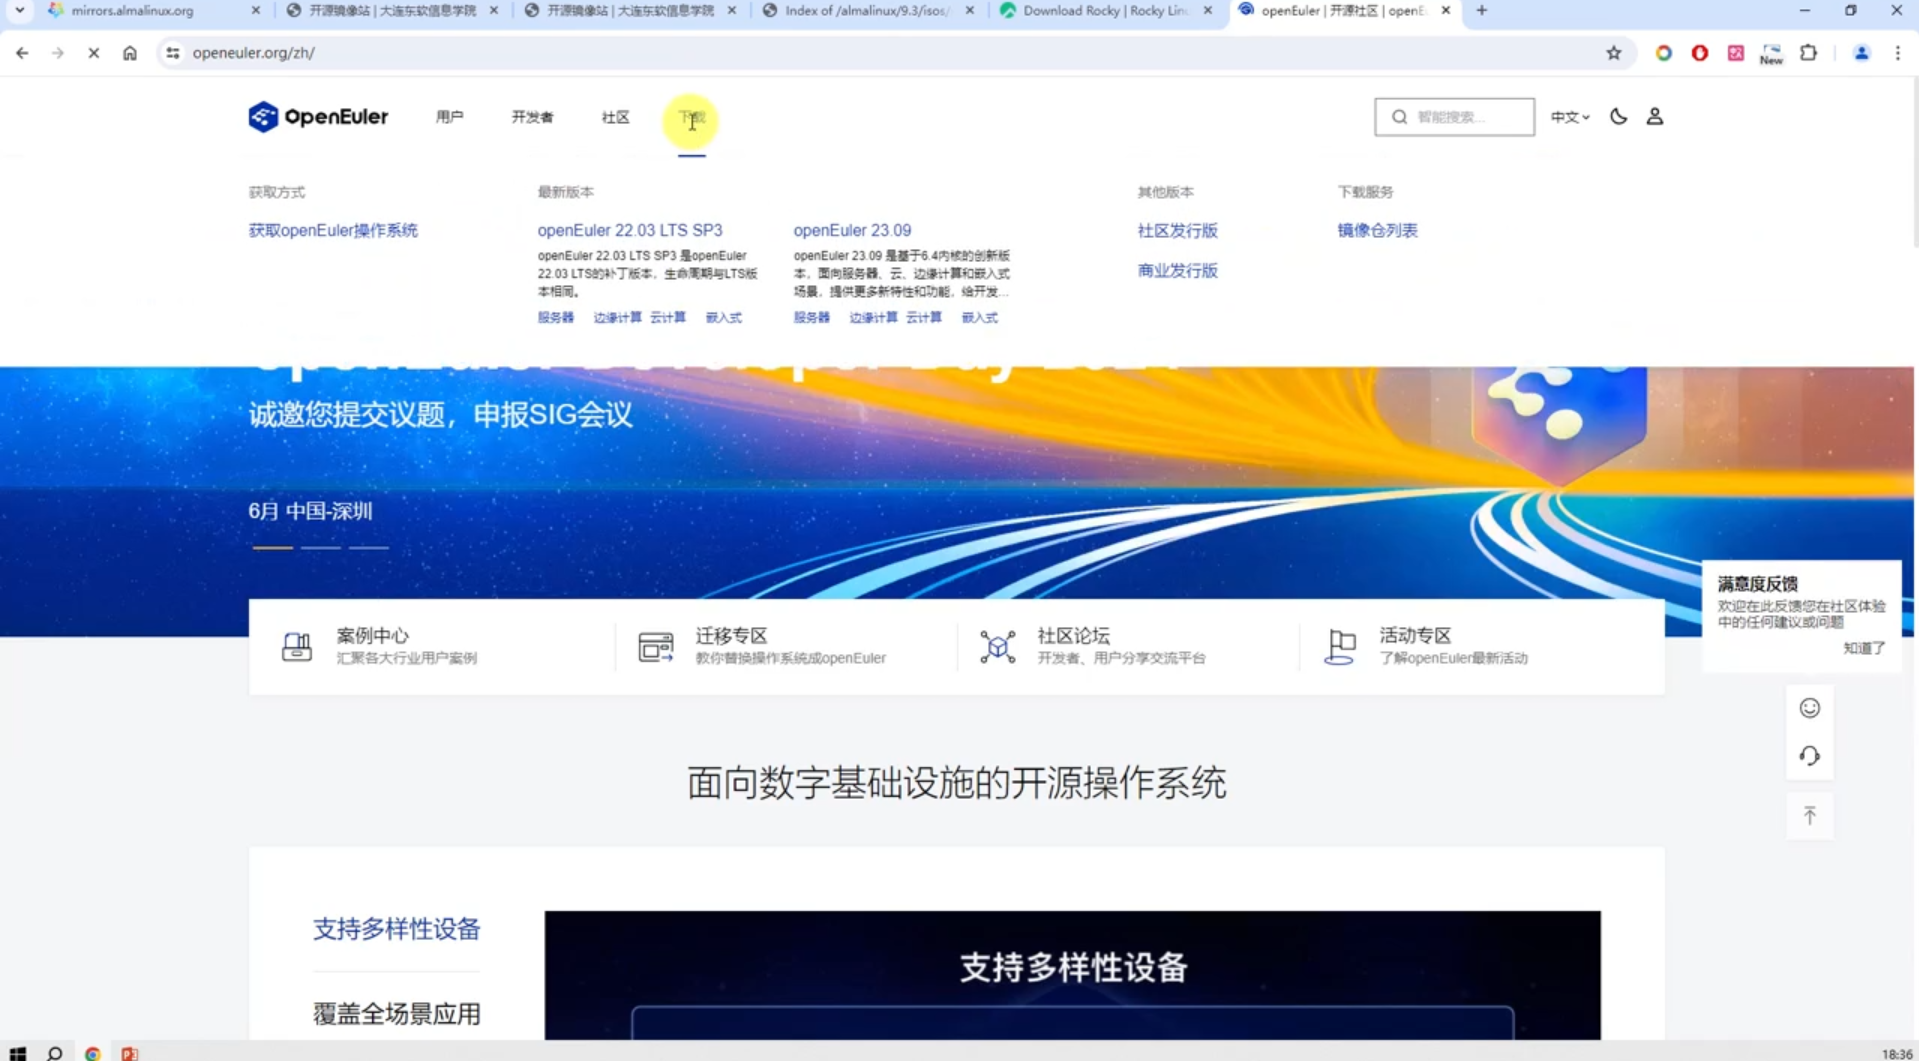Open the user account icon

click(x=1655, y=117)
